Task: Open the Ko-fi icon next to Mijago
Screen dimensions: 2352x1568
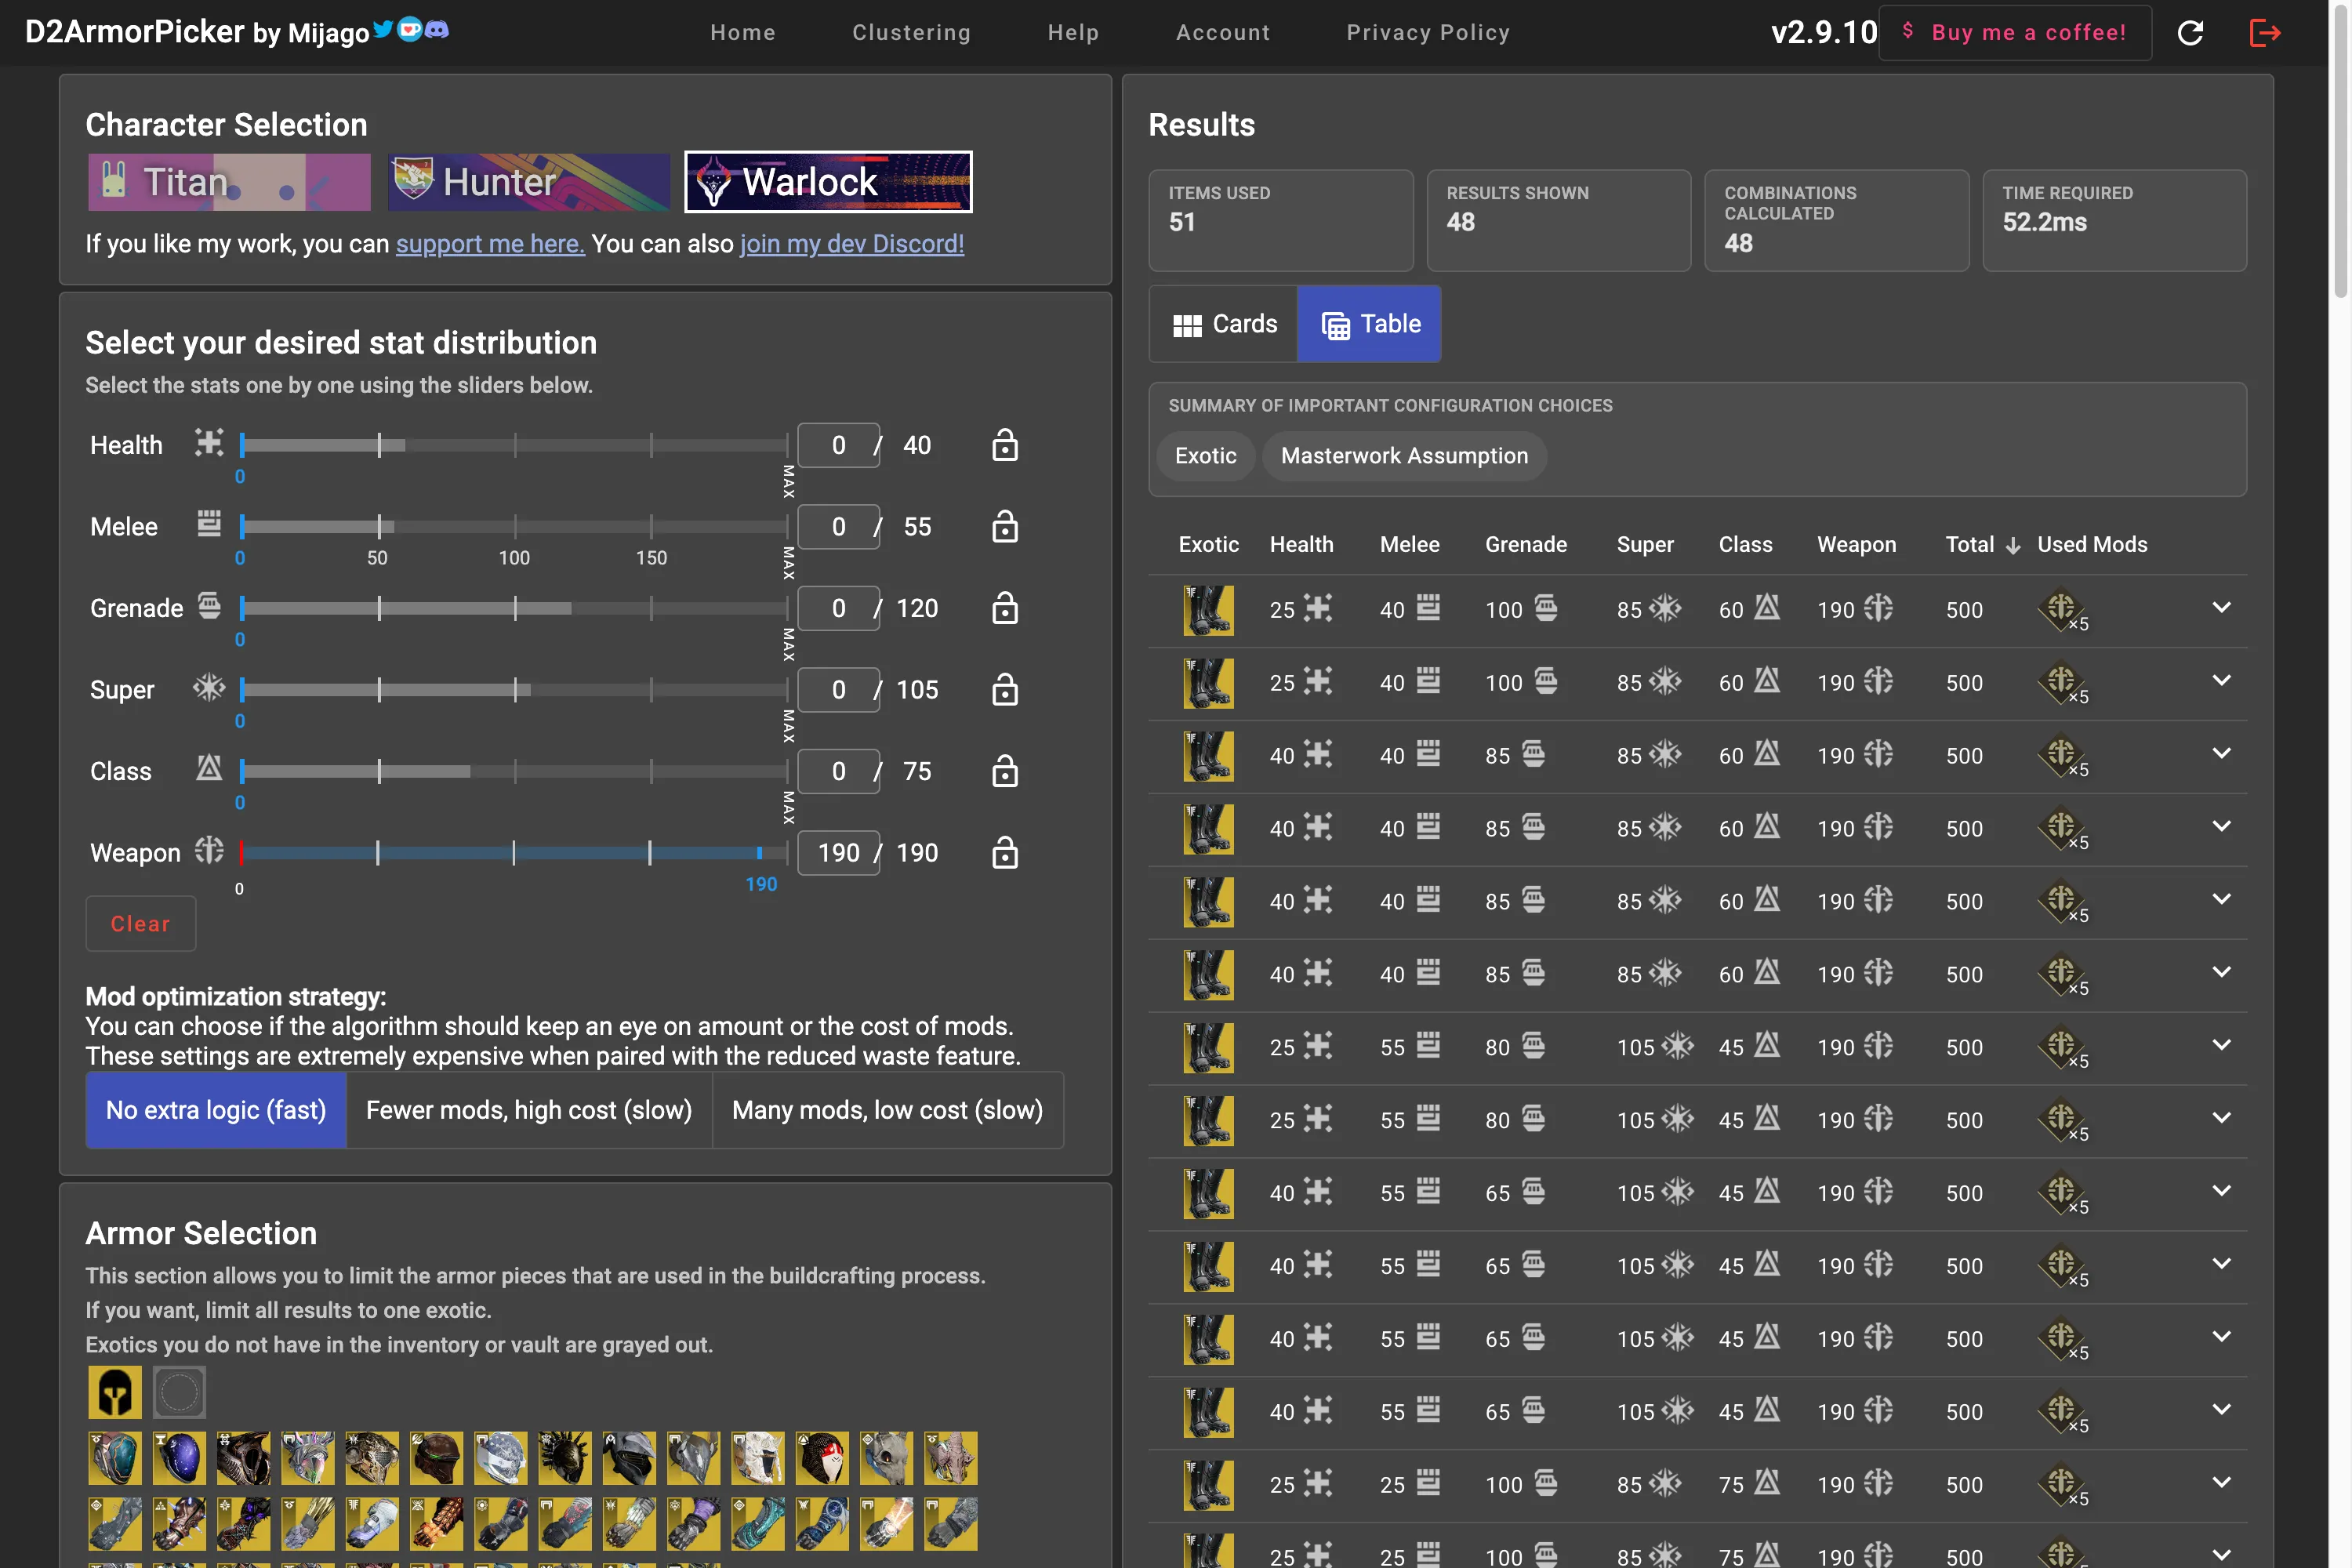Action: (x=409, y=30)
